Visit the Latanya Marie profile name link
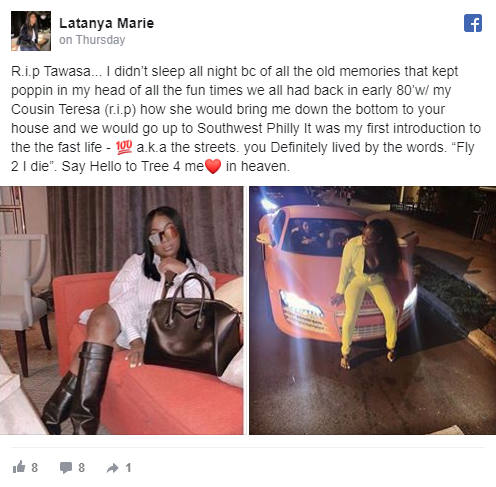The height and width of the screenshot is (487, 496). pyautogui.click(x=106, y=23)
